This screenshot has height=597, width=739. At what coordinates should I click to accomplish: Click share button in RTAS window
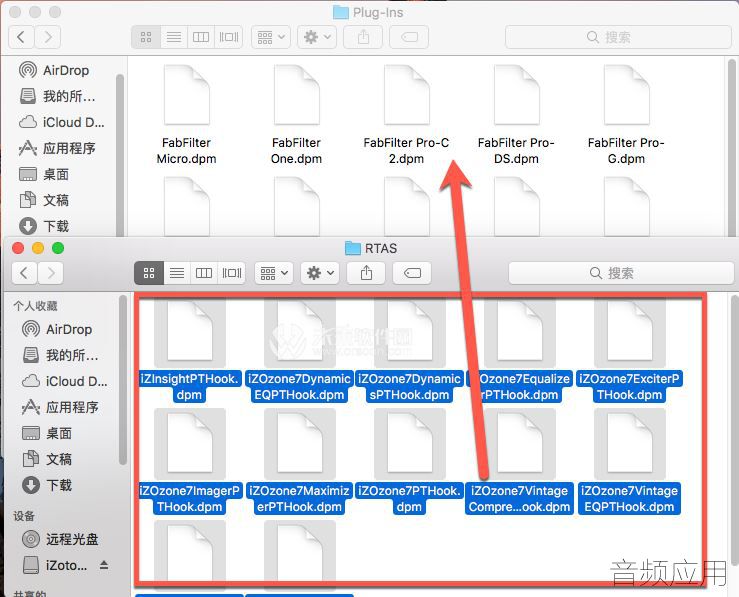pyautogui.click(x=366, y=273)
